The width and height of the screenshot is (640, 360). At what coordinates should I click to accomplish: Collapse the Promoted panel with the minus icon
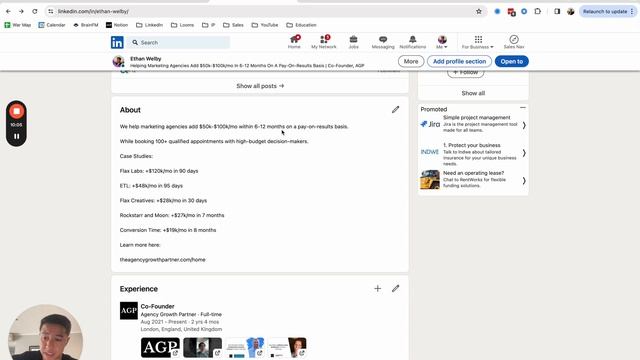point(523,108)
